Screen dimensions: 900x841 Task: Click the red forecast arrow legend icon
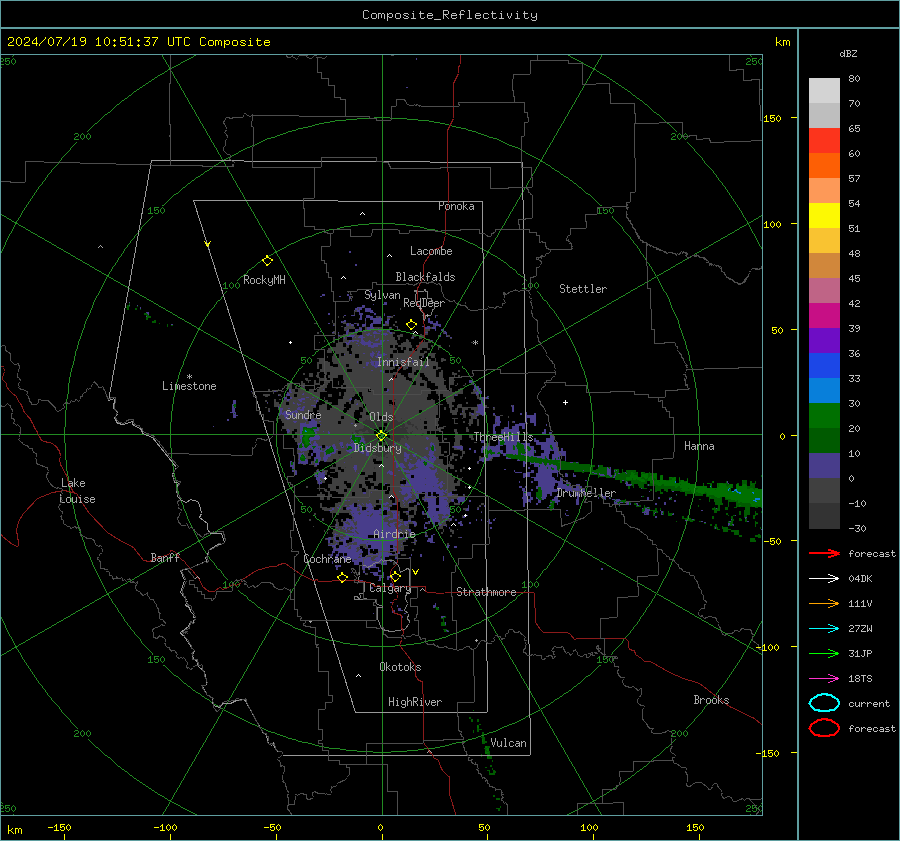click(x=824, y=553)
